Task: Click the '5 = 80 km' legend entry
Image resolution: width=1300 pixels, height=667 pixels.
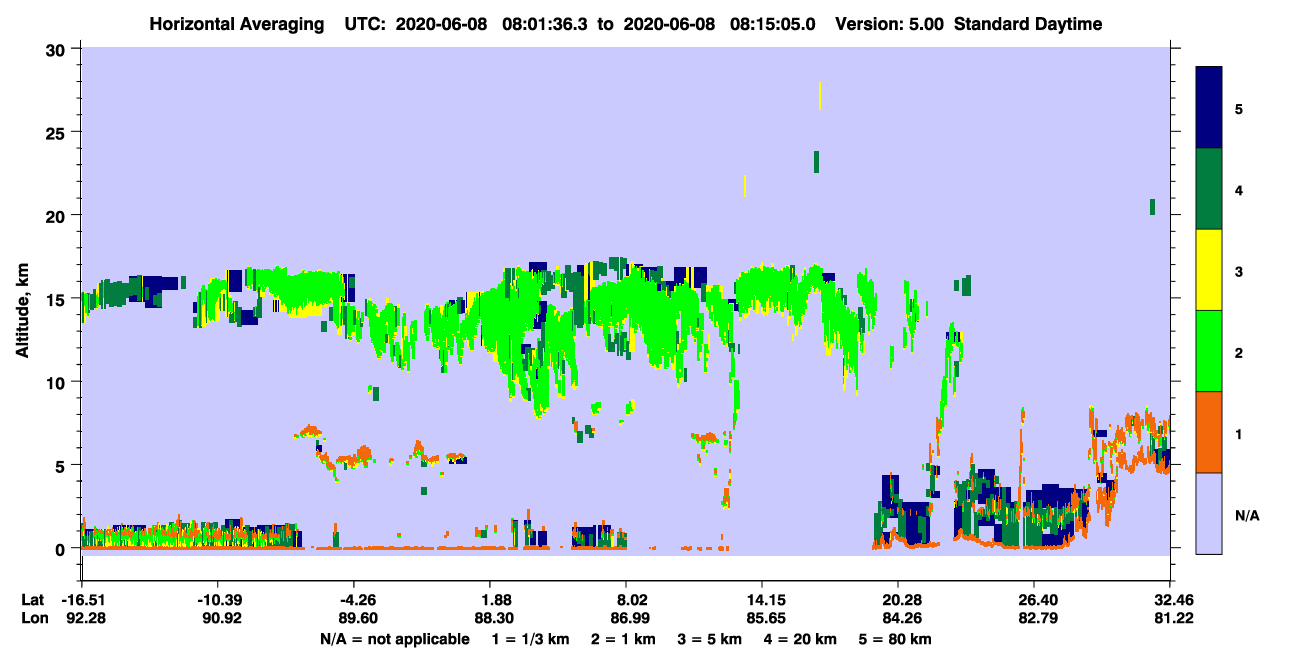Action: [896, 639]
